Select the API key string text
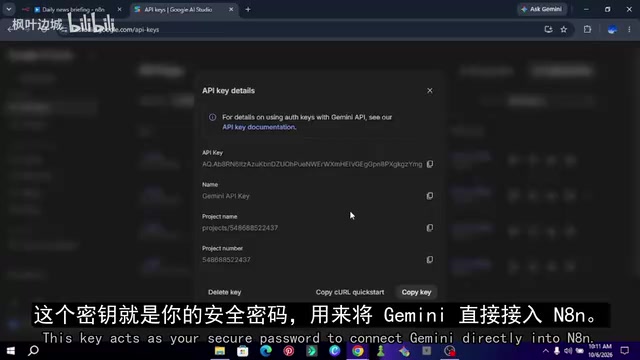This screenshot has width=640, height=360. point(312,164)
